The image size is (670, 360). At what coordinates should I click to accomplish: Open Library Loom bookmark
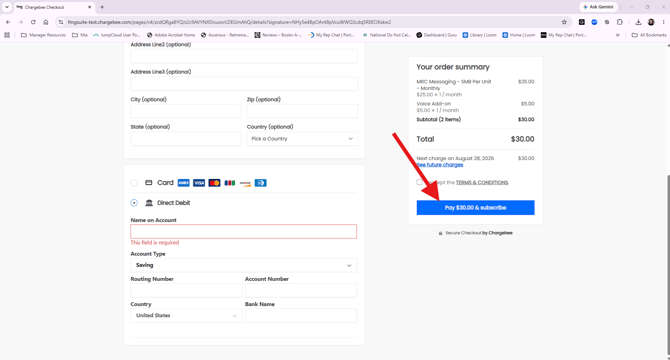tap(479, 35)
